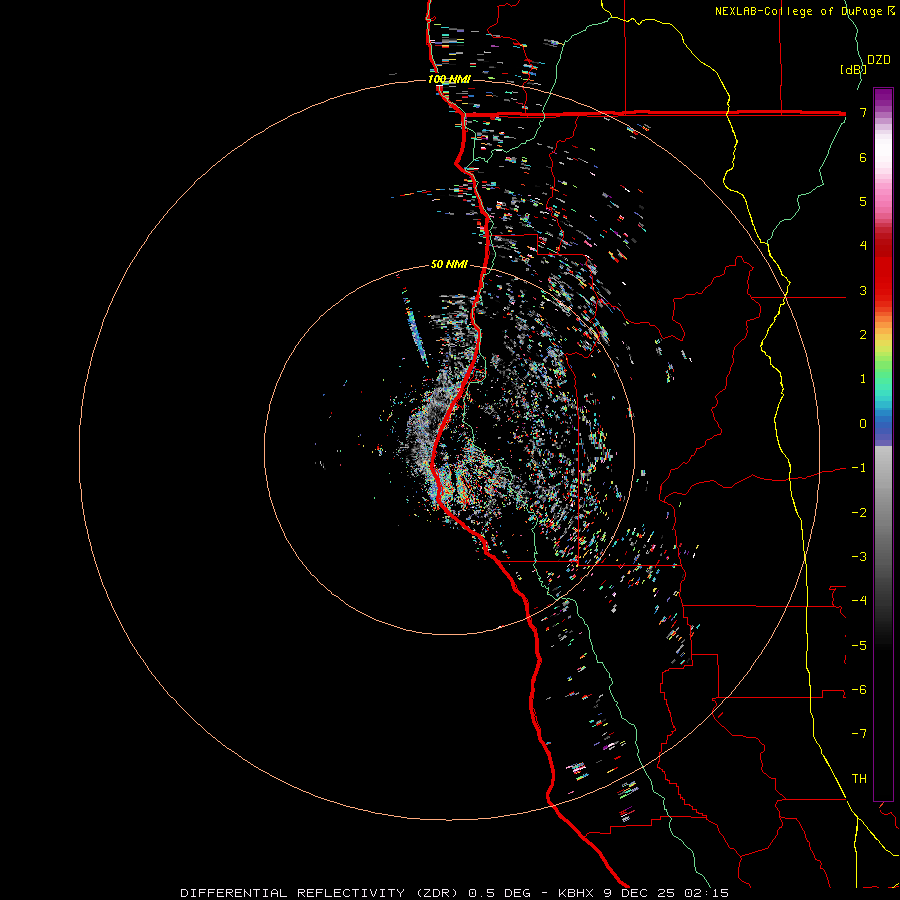
Task: Click the scale value -3
Action: tap(859, 556)
